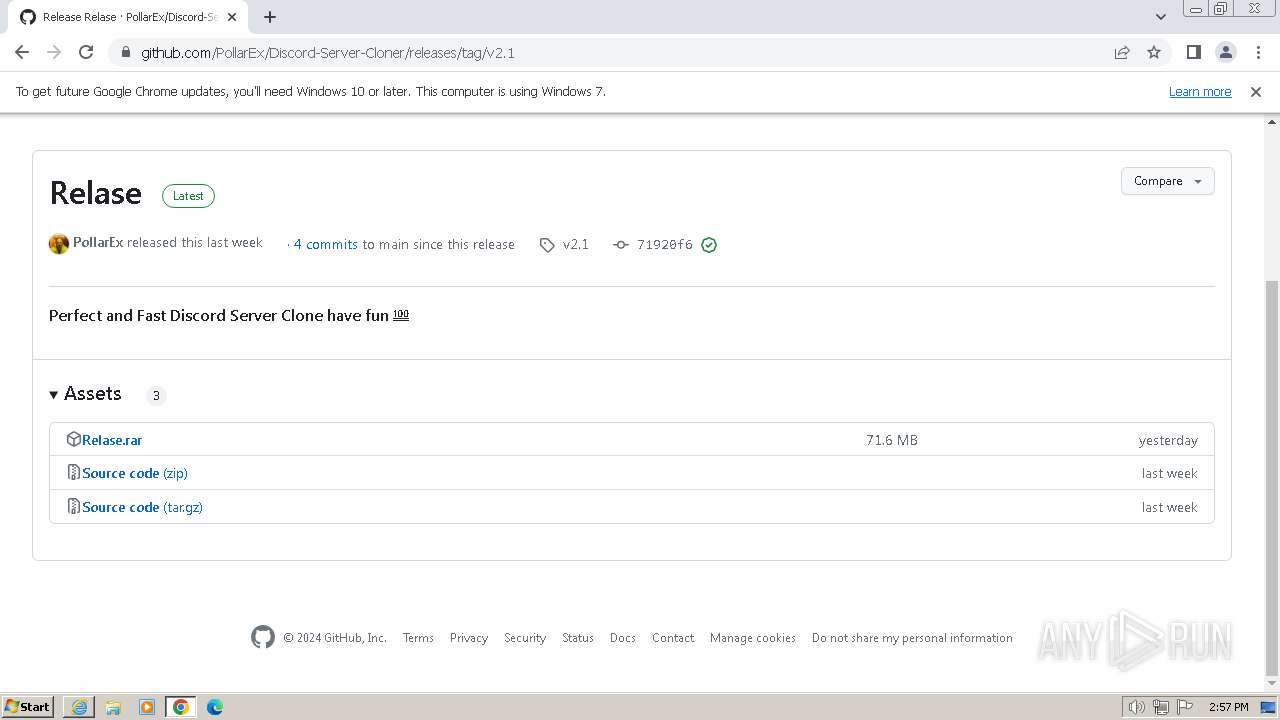This screenshot has height=720, width=1280.
Task: Click Manage cookies in footer
Action: (753, 638)
